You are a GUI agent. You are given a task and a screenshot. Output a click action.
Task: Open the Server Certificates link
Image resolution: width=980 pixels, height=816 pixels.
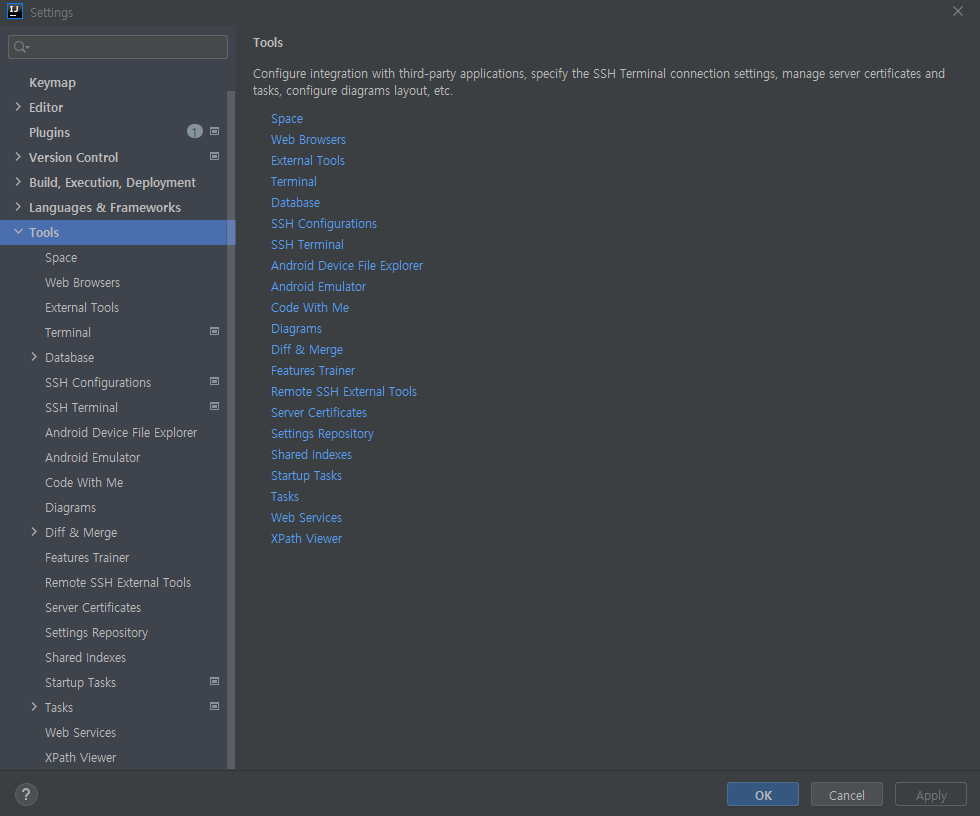pyautogui.click(x=319, y=412)
